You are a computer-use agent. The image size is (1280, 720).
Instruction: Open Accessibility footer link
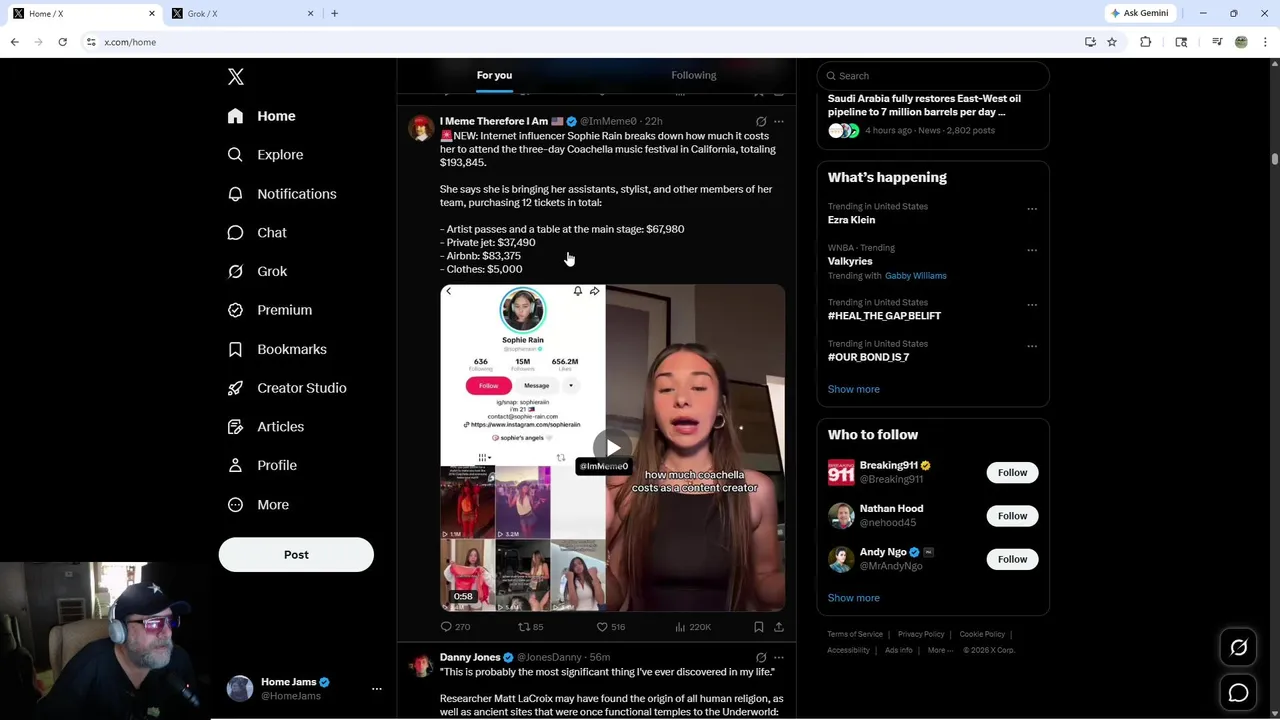[848, 650]
